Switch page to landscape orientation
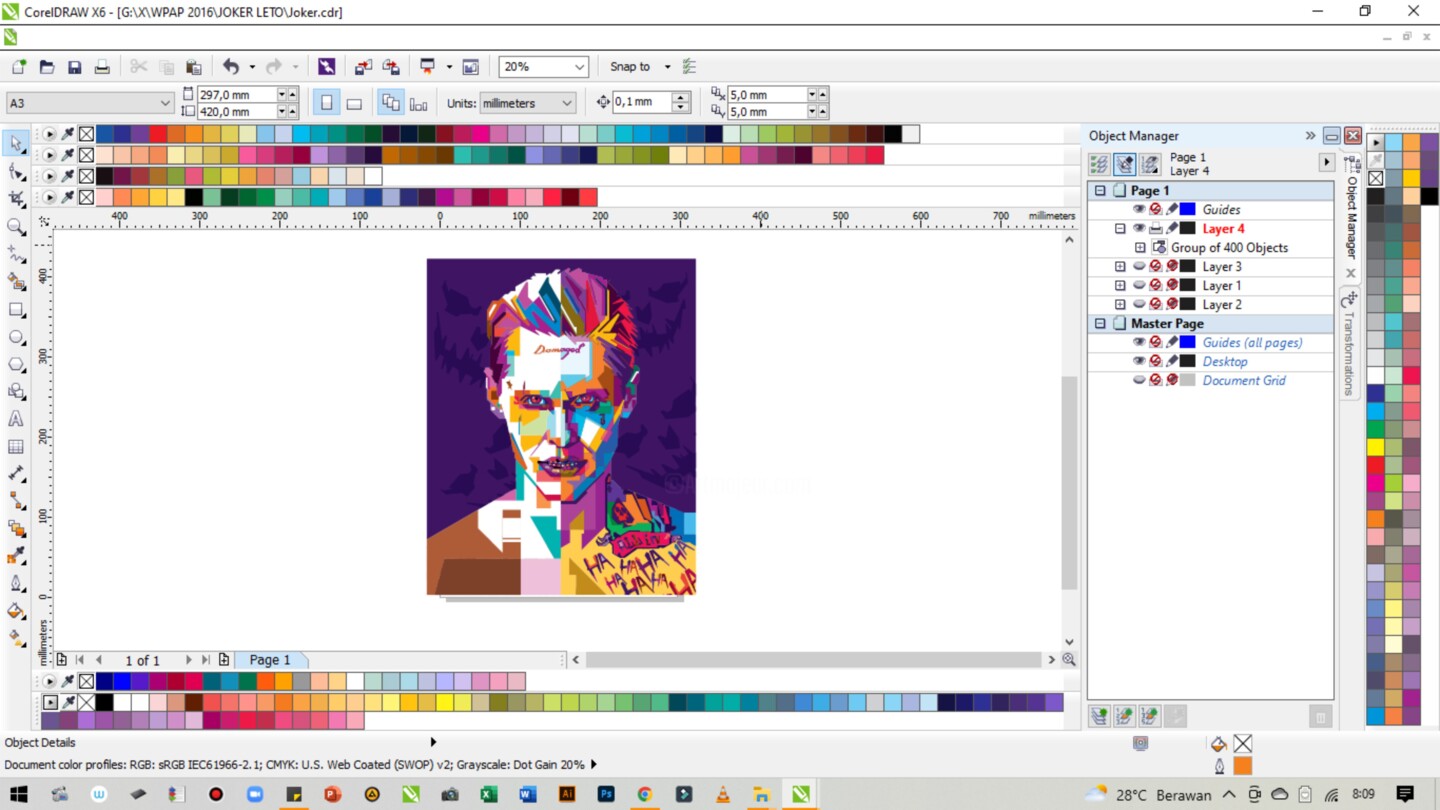Image resolution: width=1440 pixels, height=810 pixels. tap(354, 103)
